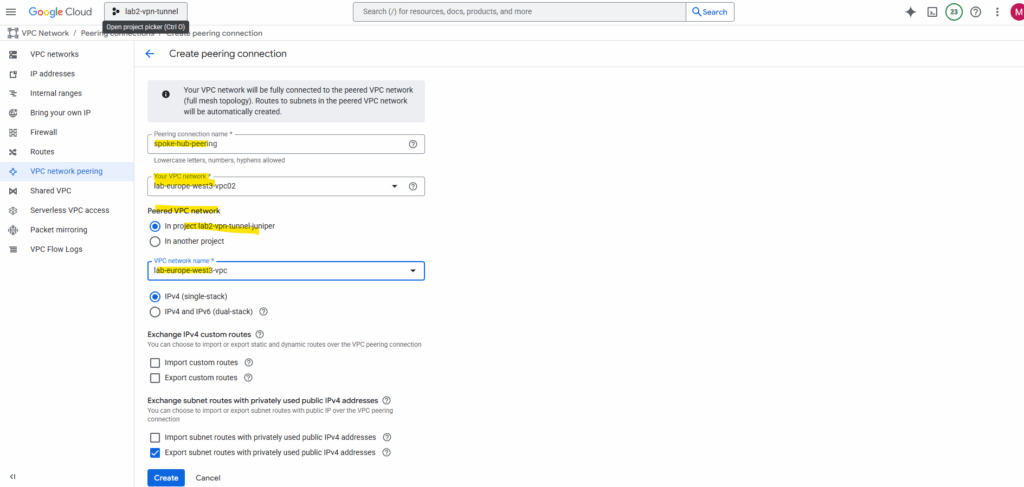Open the main navigation hamburger menu
Screen dimensions: 1024x487
[12, 11]
